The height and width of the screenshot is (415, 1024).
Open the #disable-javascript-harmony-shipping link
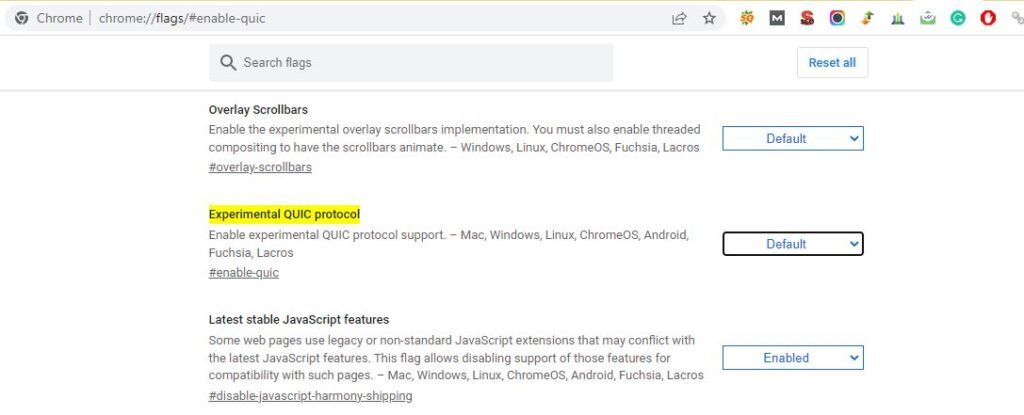[310, 395]
